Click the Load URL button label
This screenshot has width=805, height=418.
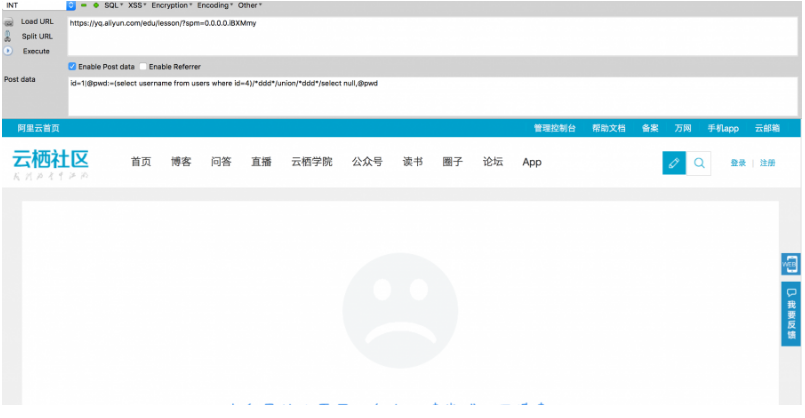tap(37, 22)
